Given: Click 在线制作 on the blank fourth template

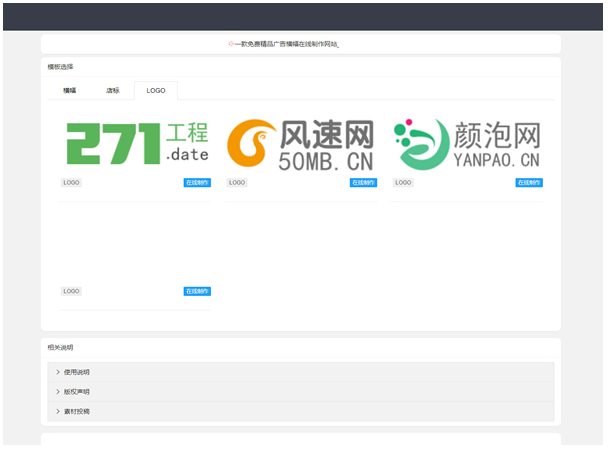Looking at the screenshot, I should (x=197, y=291).
